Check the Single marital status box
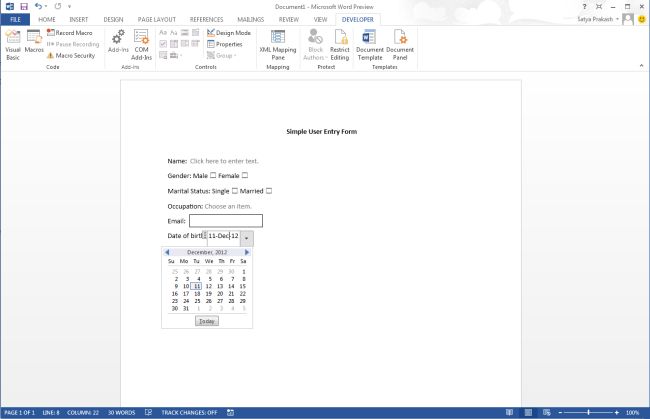650x419 pixels. [x=235, y=191]
